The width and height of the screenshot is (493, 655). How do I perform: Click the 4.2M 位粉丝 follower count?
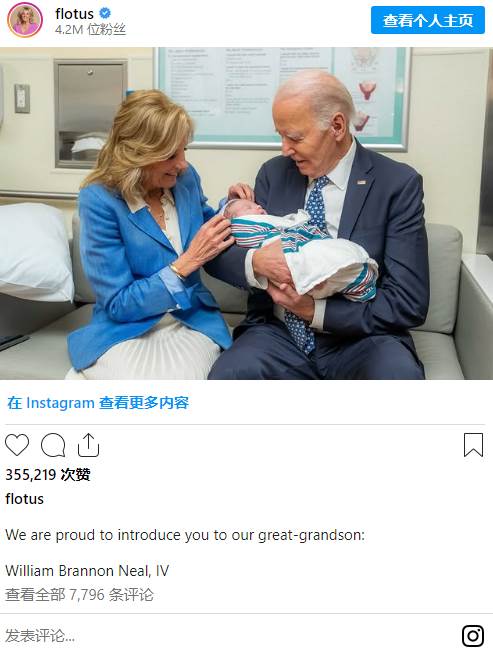[90, 29]
